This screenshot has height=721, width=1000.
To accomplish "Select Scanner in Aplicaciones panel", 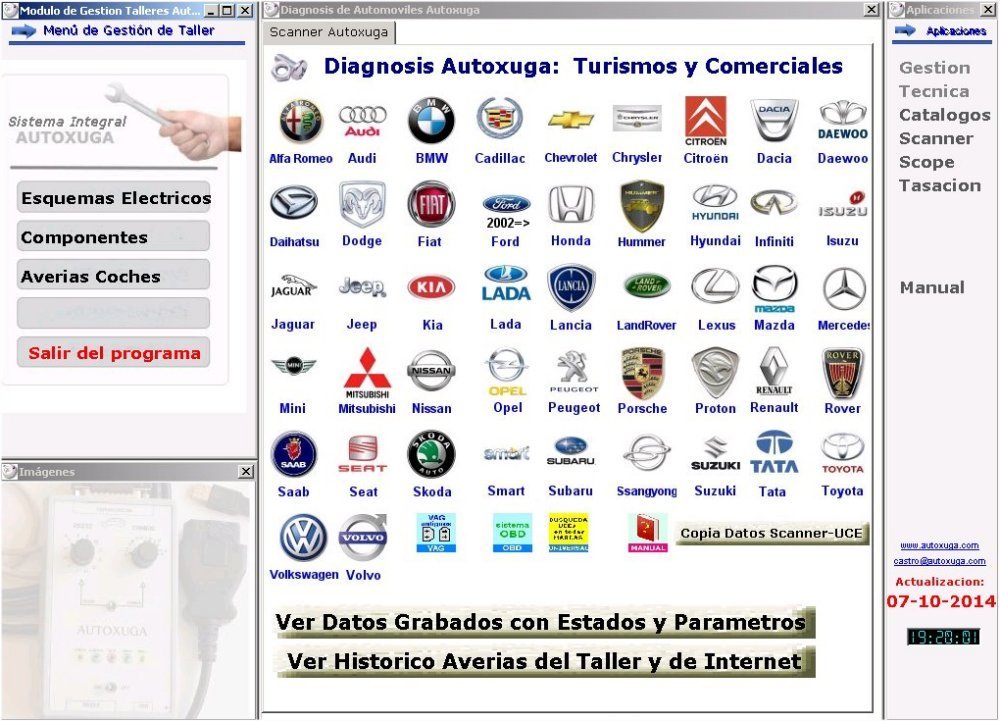I will [x=936, y=138].
